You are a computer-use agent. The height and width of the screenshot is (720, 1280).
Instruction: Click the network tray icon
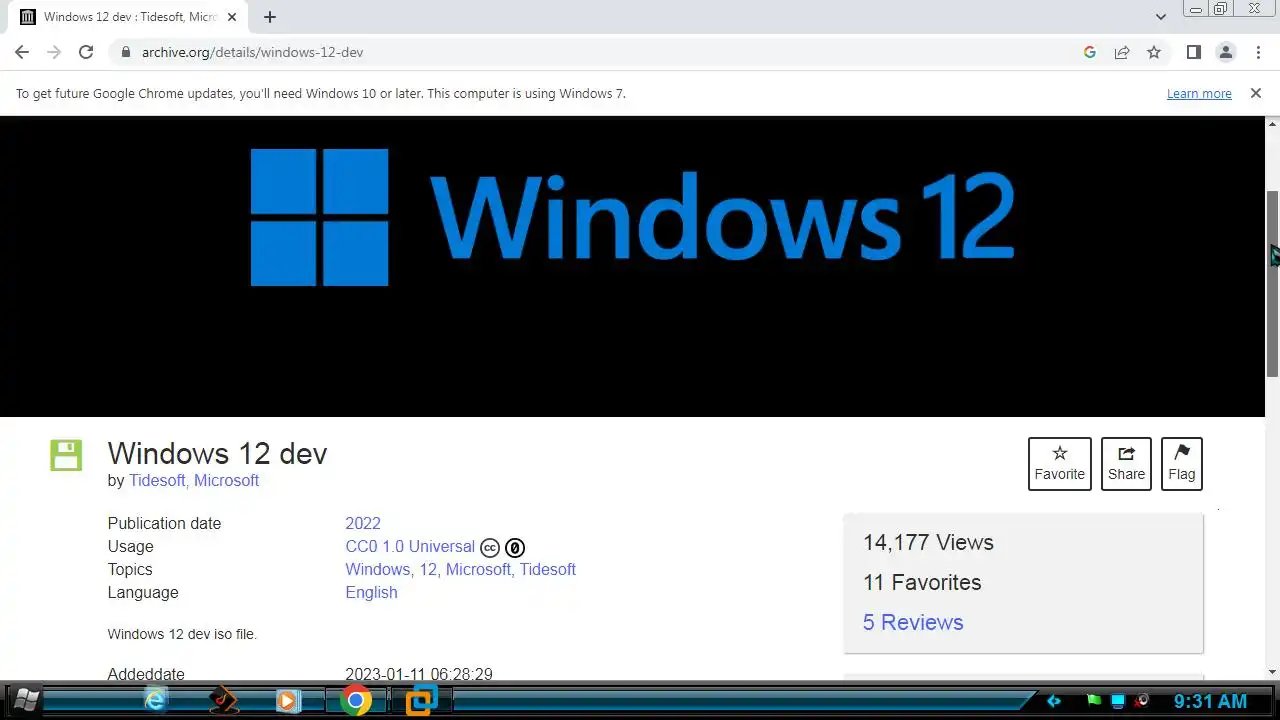point(1118,701)
